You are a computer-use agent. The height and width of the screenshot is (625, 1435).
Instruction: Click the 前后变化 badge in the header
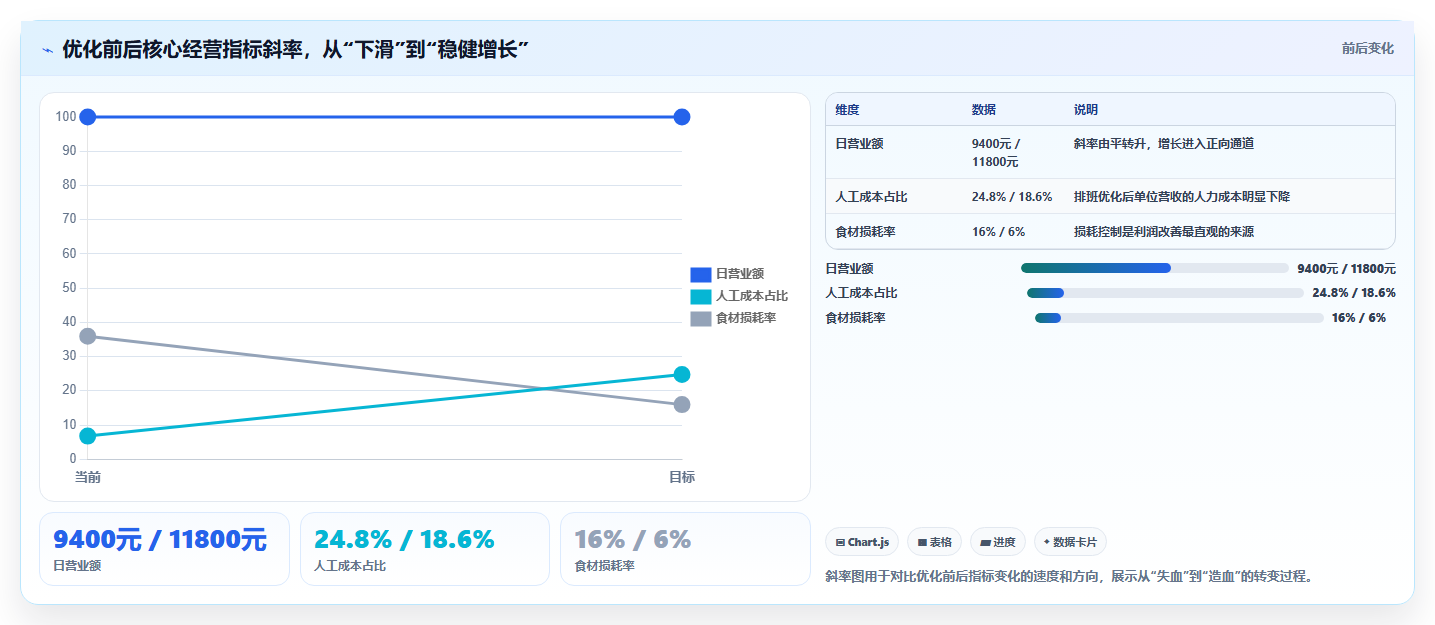[x=1367, y=49]
